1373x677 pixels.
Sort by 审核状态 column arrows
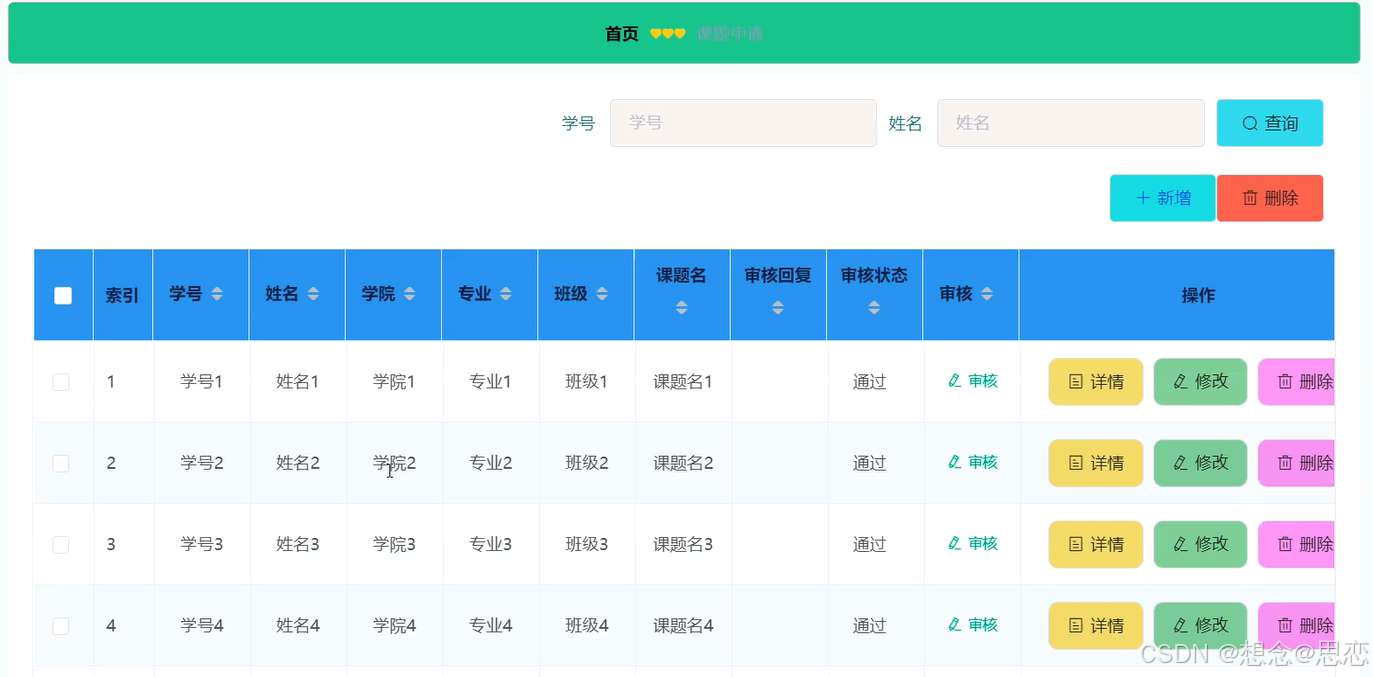point(873,308)
